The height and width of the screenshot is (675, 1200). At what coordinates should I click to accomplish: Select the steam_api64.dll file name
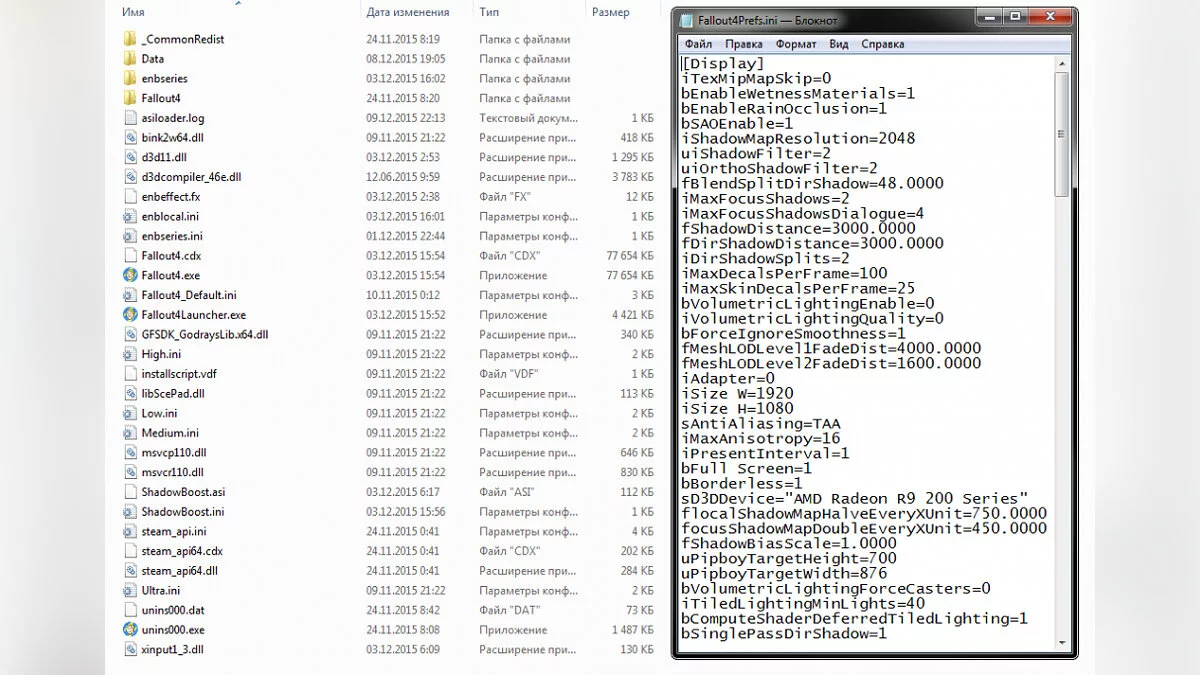coord(179,571)
